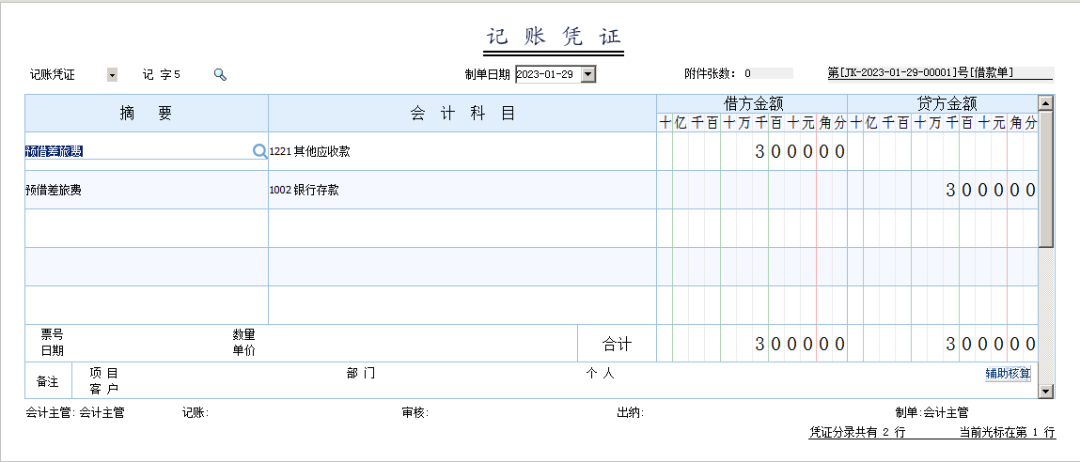Click the scroll-up arrow of the voucher table
The image size is (1080, 462).
pos(1046,102)
